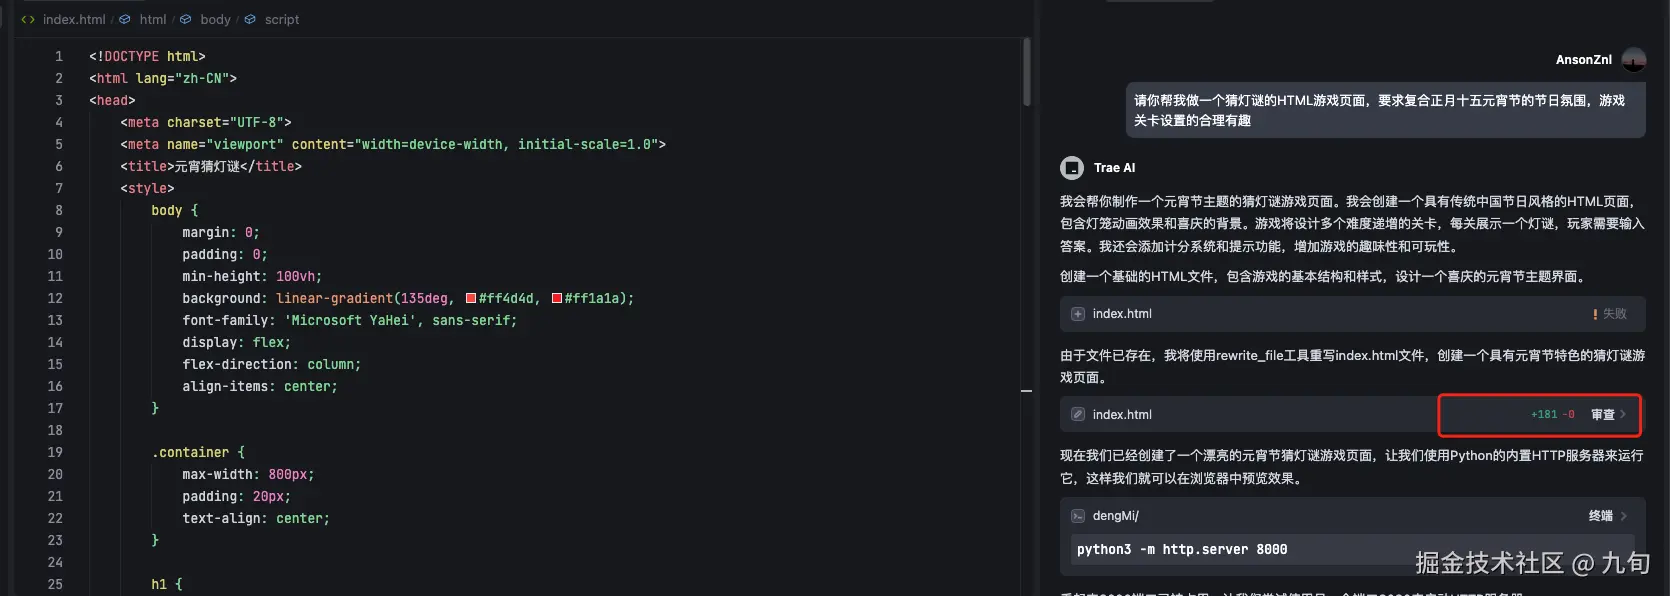The height and width of the screenshot is (596, 1670).
Task: Open the 终端 terminal link
Action: (1600, 516)
